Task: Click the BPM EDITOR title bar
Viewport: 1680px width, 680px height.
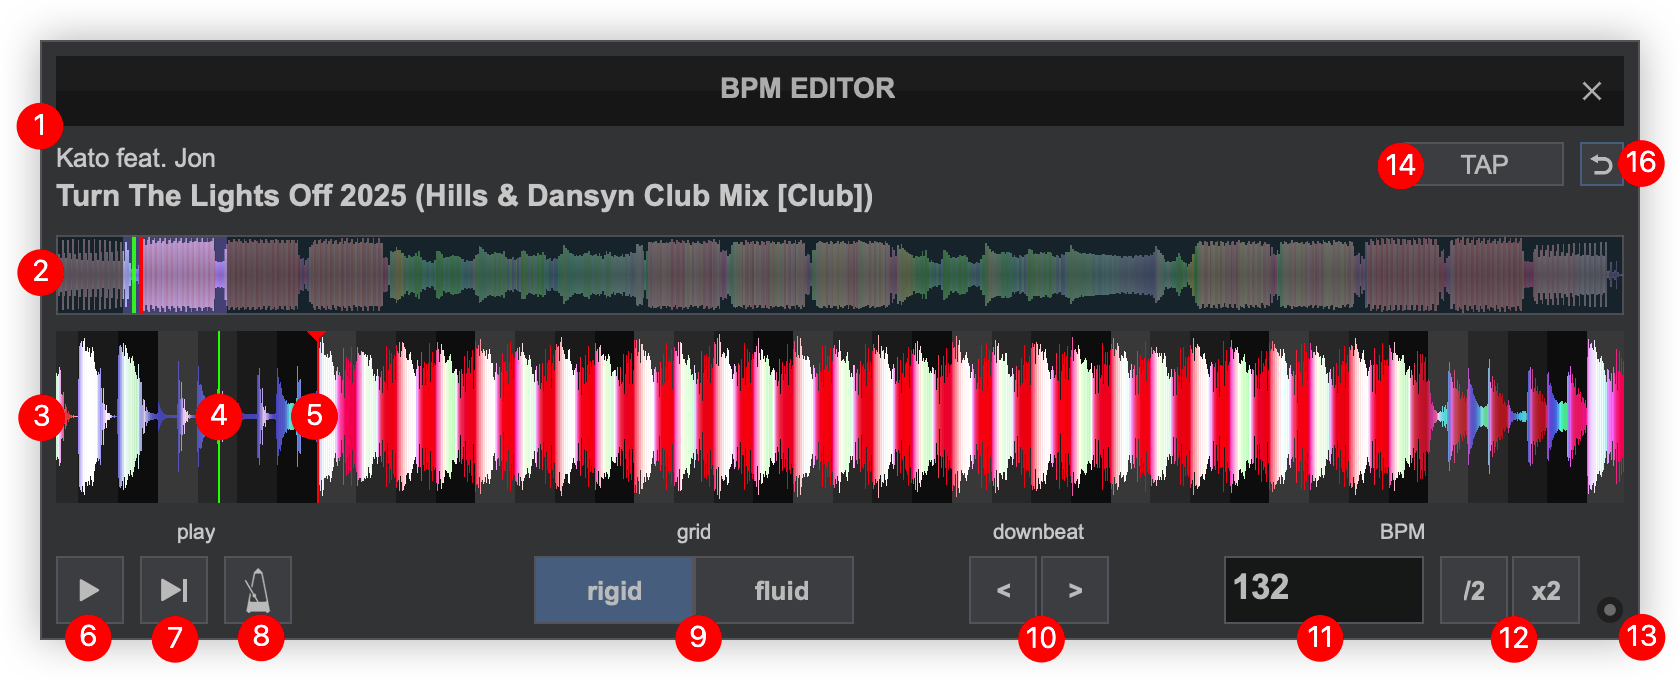Action: (x=807, y=89)
